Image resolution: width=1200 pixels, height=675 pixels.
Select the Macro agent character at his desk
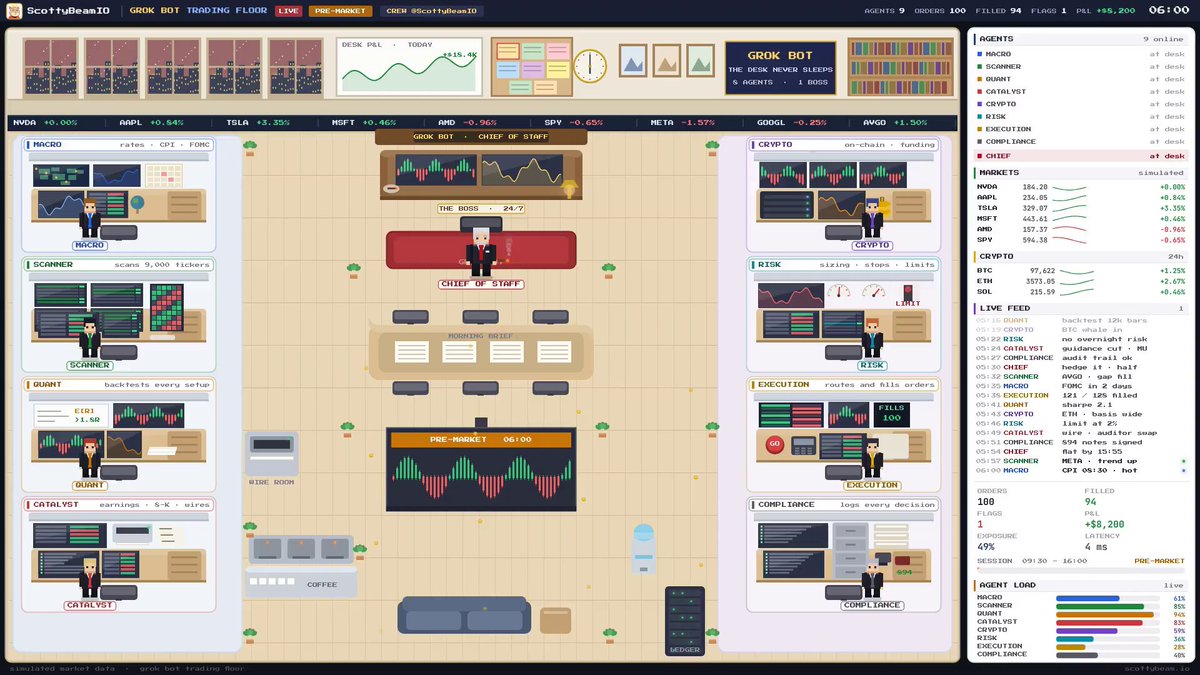(89, 220)
